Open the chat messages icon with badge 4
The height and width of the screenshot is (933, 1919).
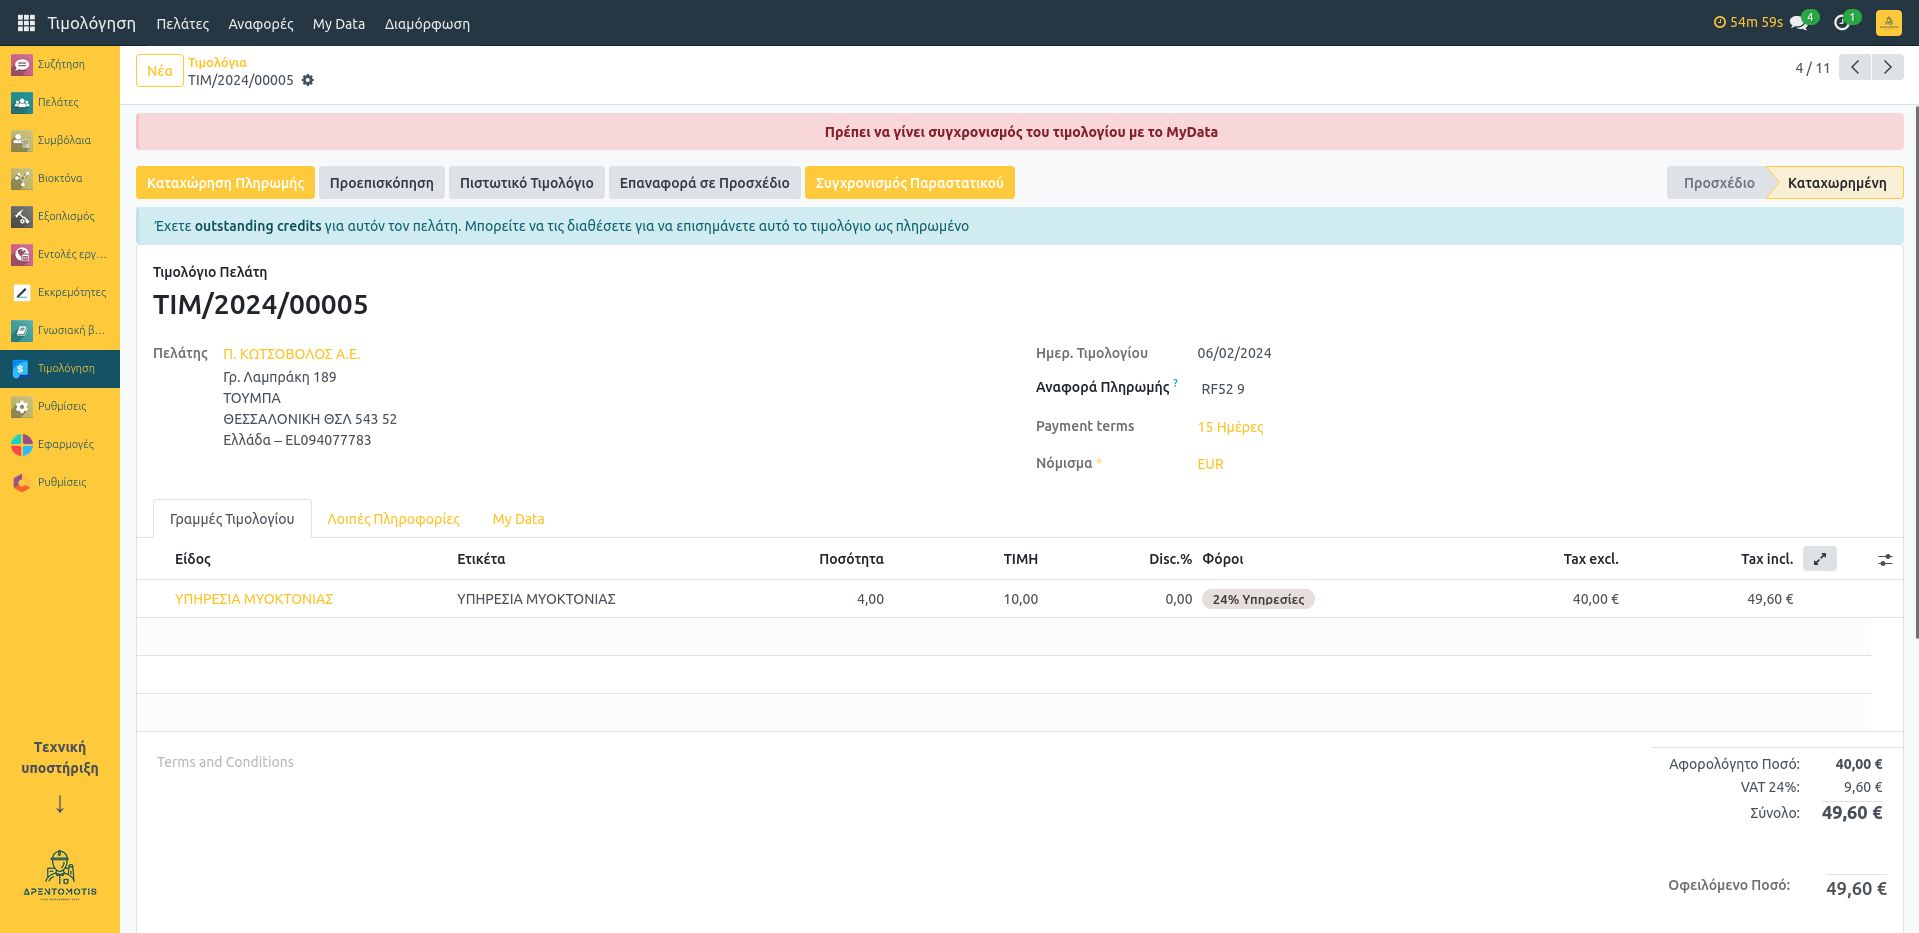(1801, 22)
